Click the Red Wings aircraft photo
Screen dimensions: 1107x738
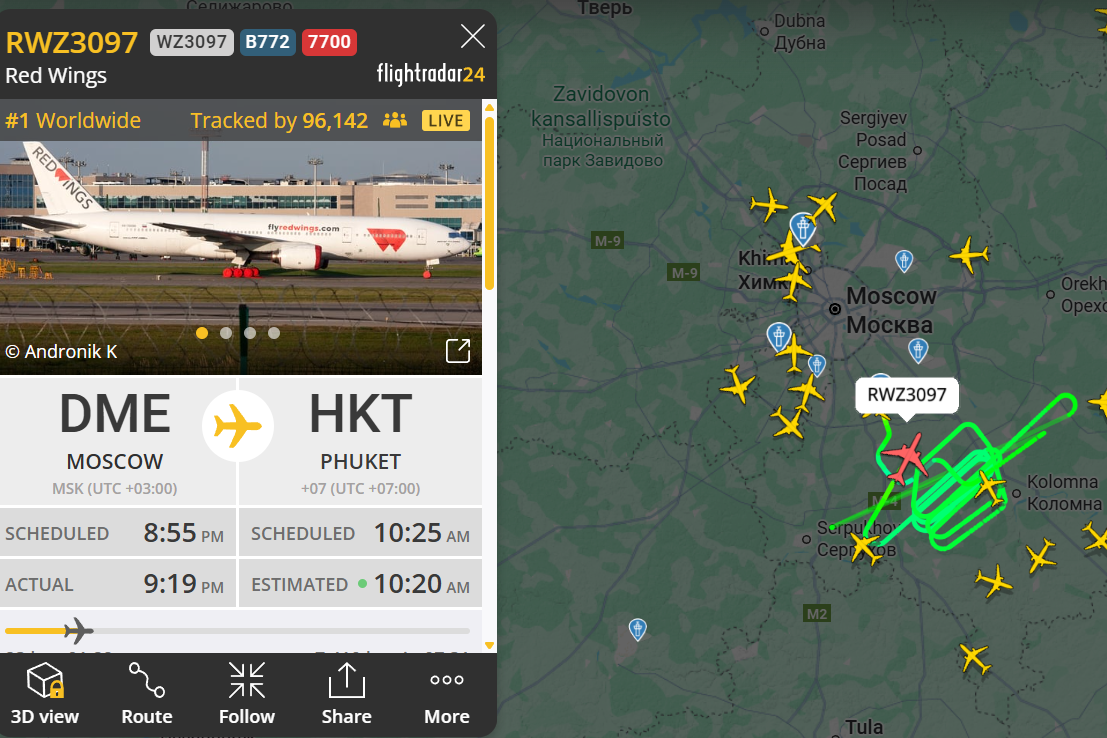tap(241, 257)
